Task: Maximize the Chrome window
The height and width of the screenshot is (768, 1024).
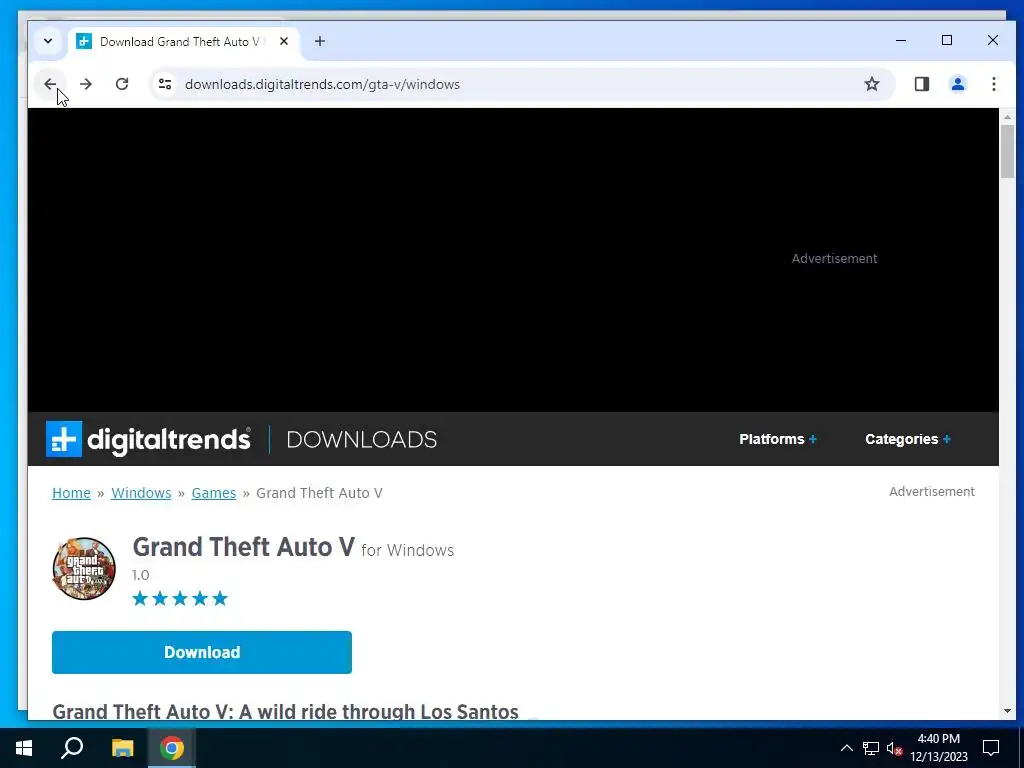Action: [947, 40]
